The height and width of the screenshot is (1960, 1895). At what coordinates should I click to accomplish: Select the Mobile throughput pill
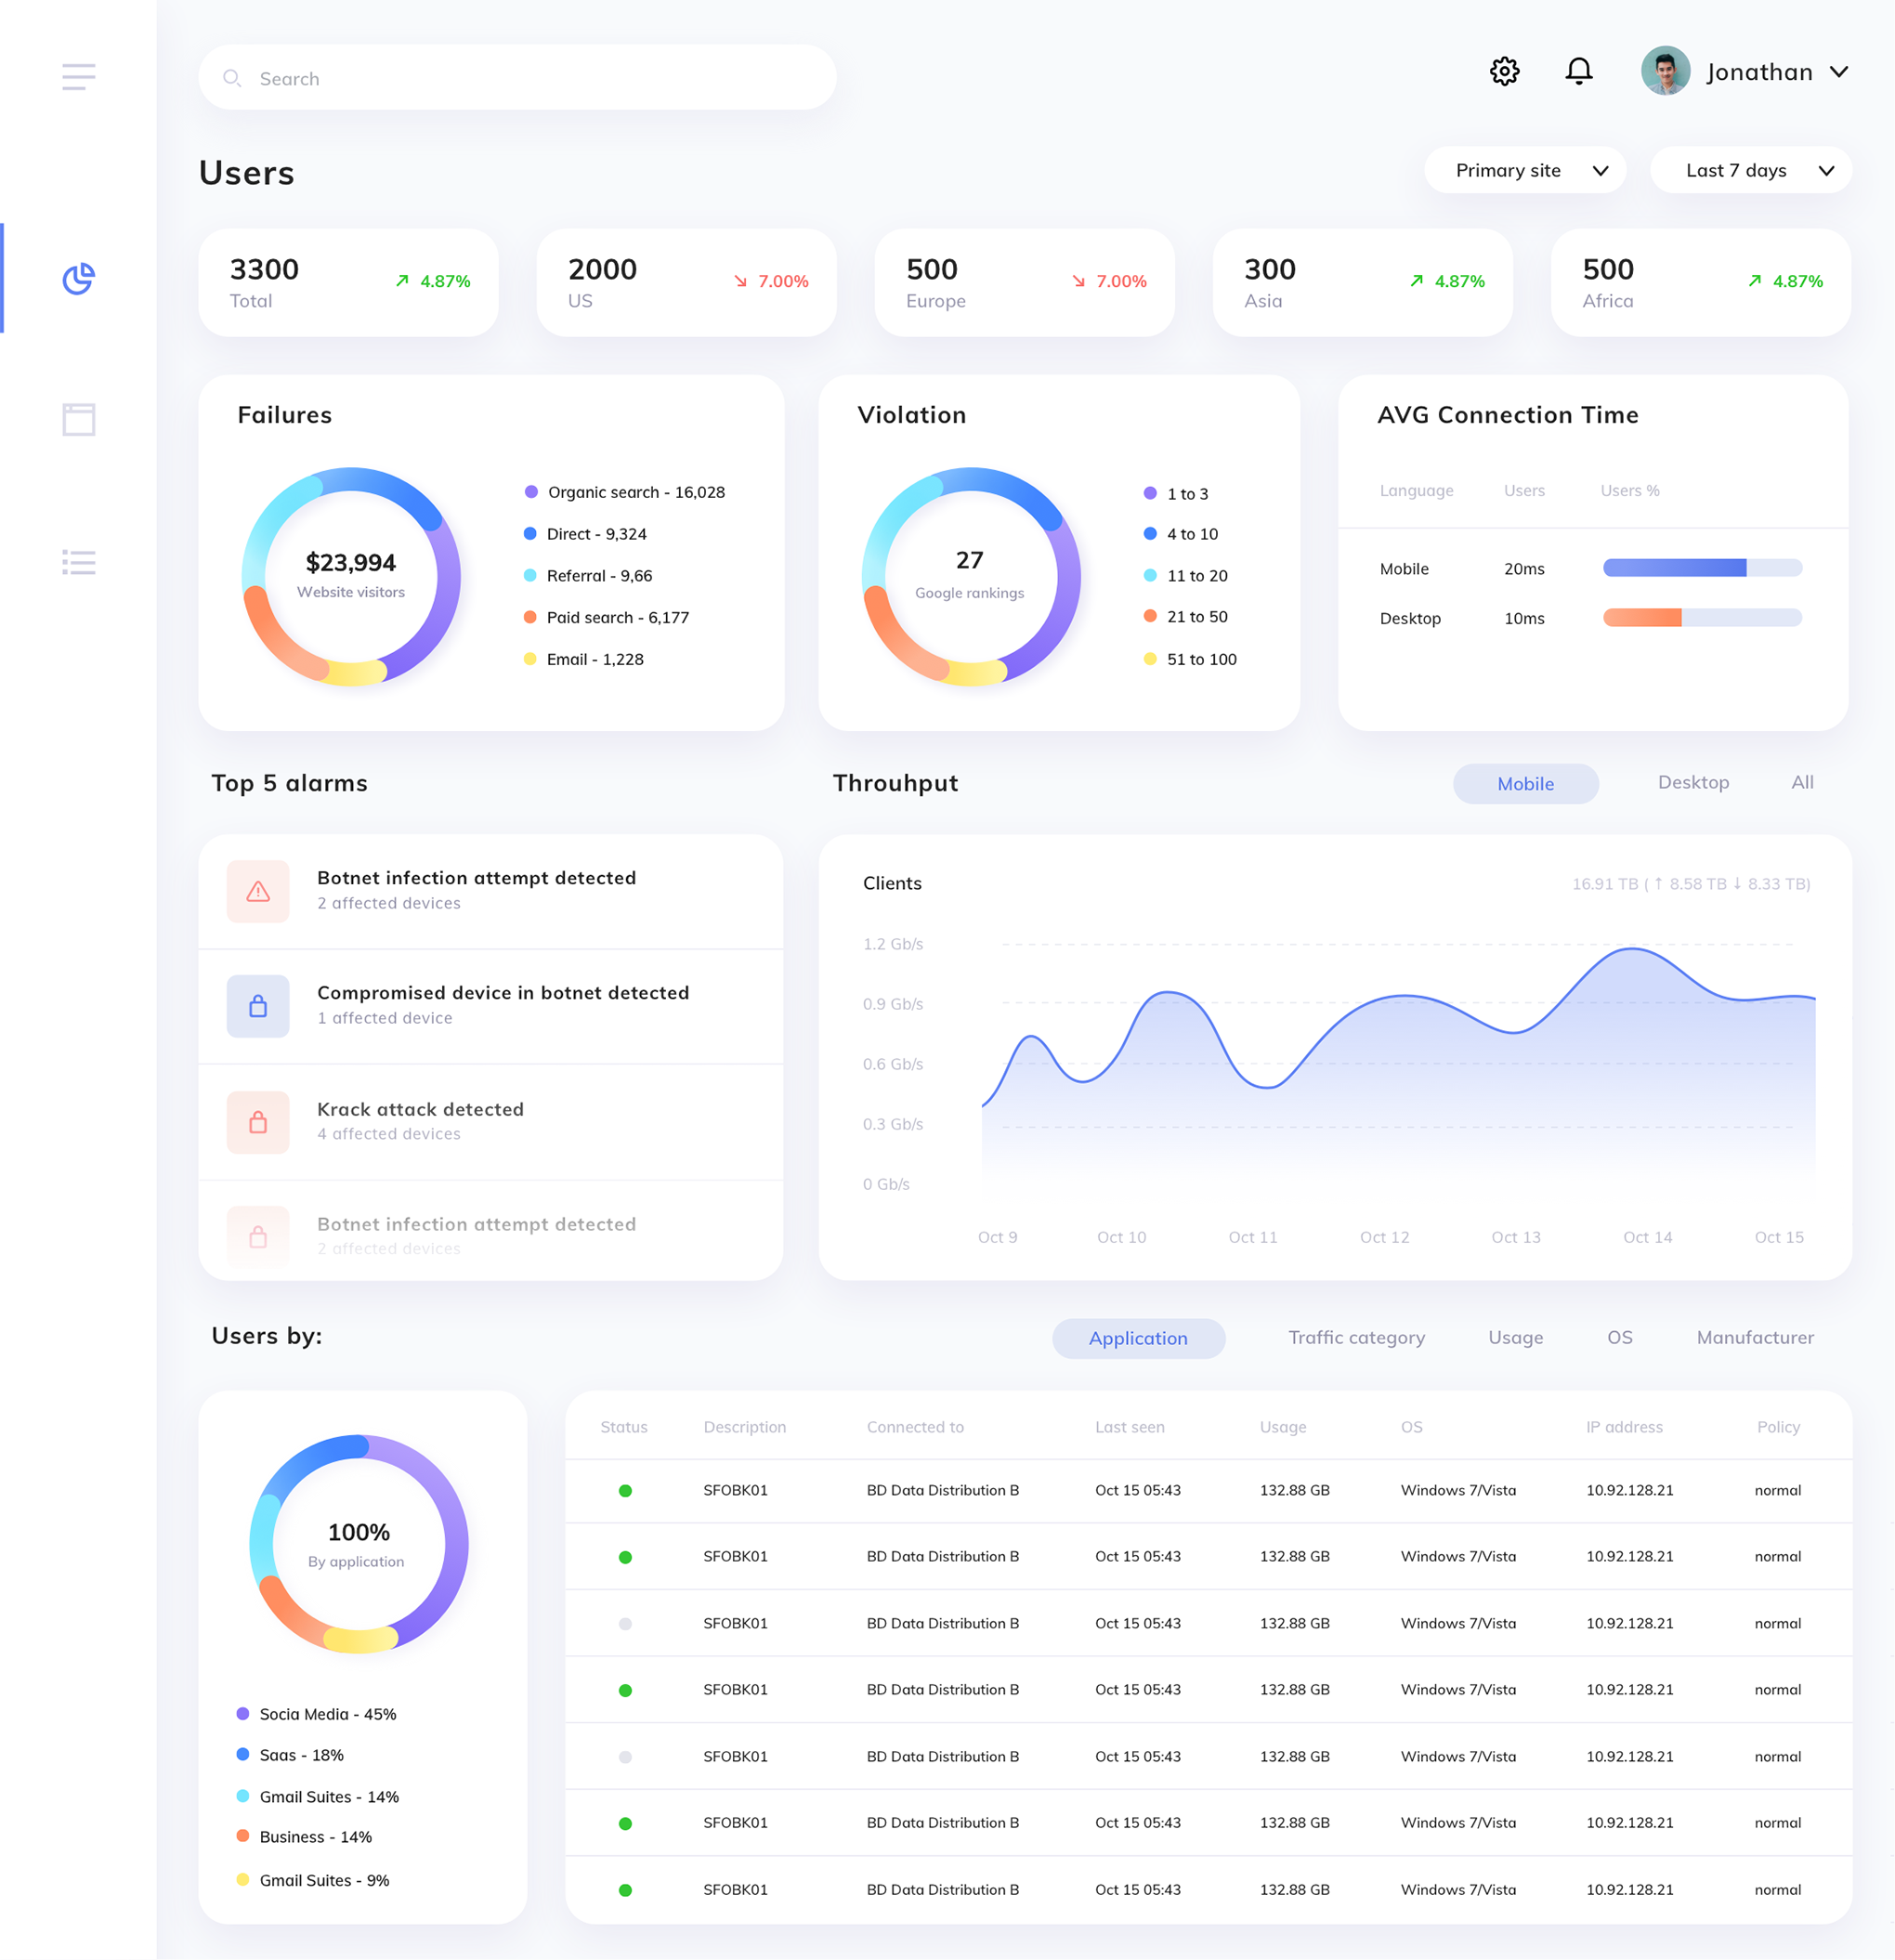pos(1525,784)
